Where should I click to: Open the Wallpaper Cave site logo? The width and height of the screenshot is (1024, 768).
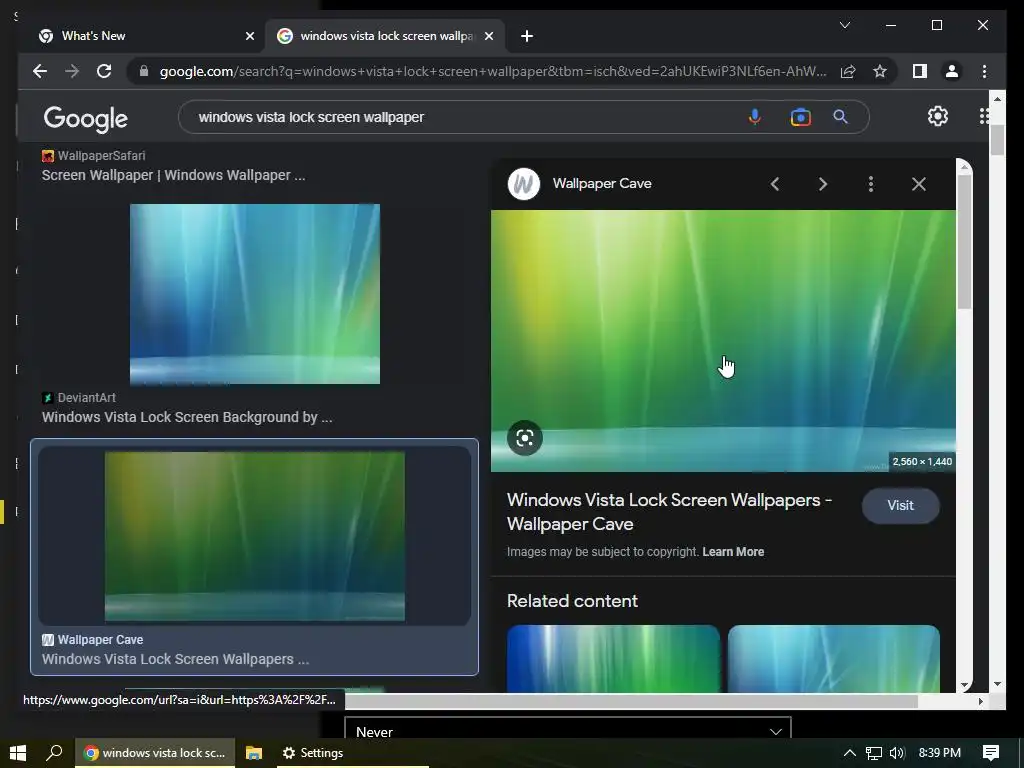pos(524,184)
